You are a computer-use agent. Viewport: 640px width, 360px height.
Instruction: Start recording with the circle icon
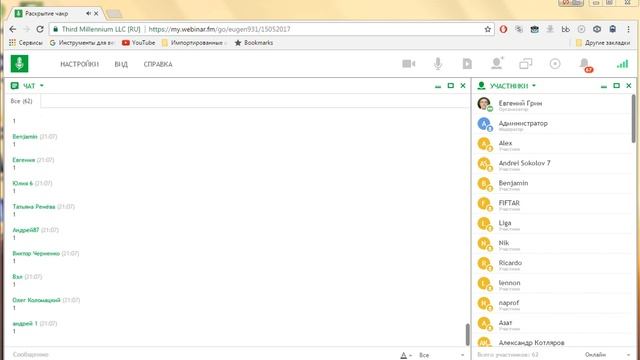555,64
